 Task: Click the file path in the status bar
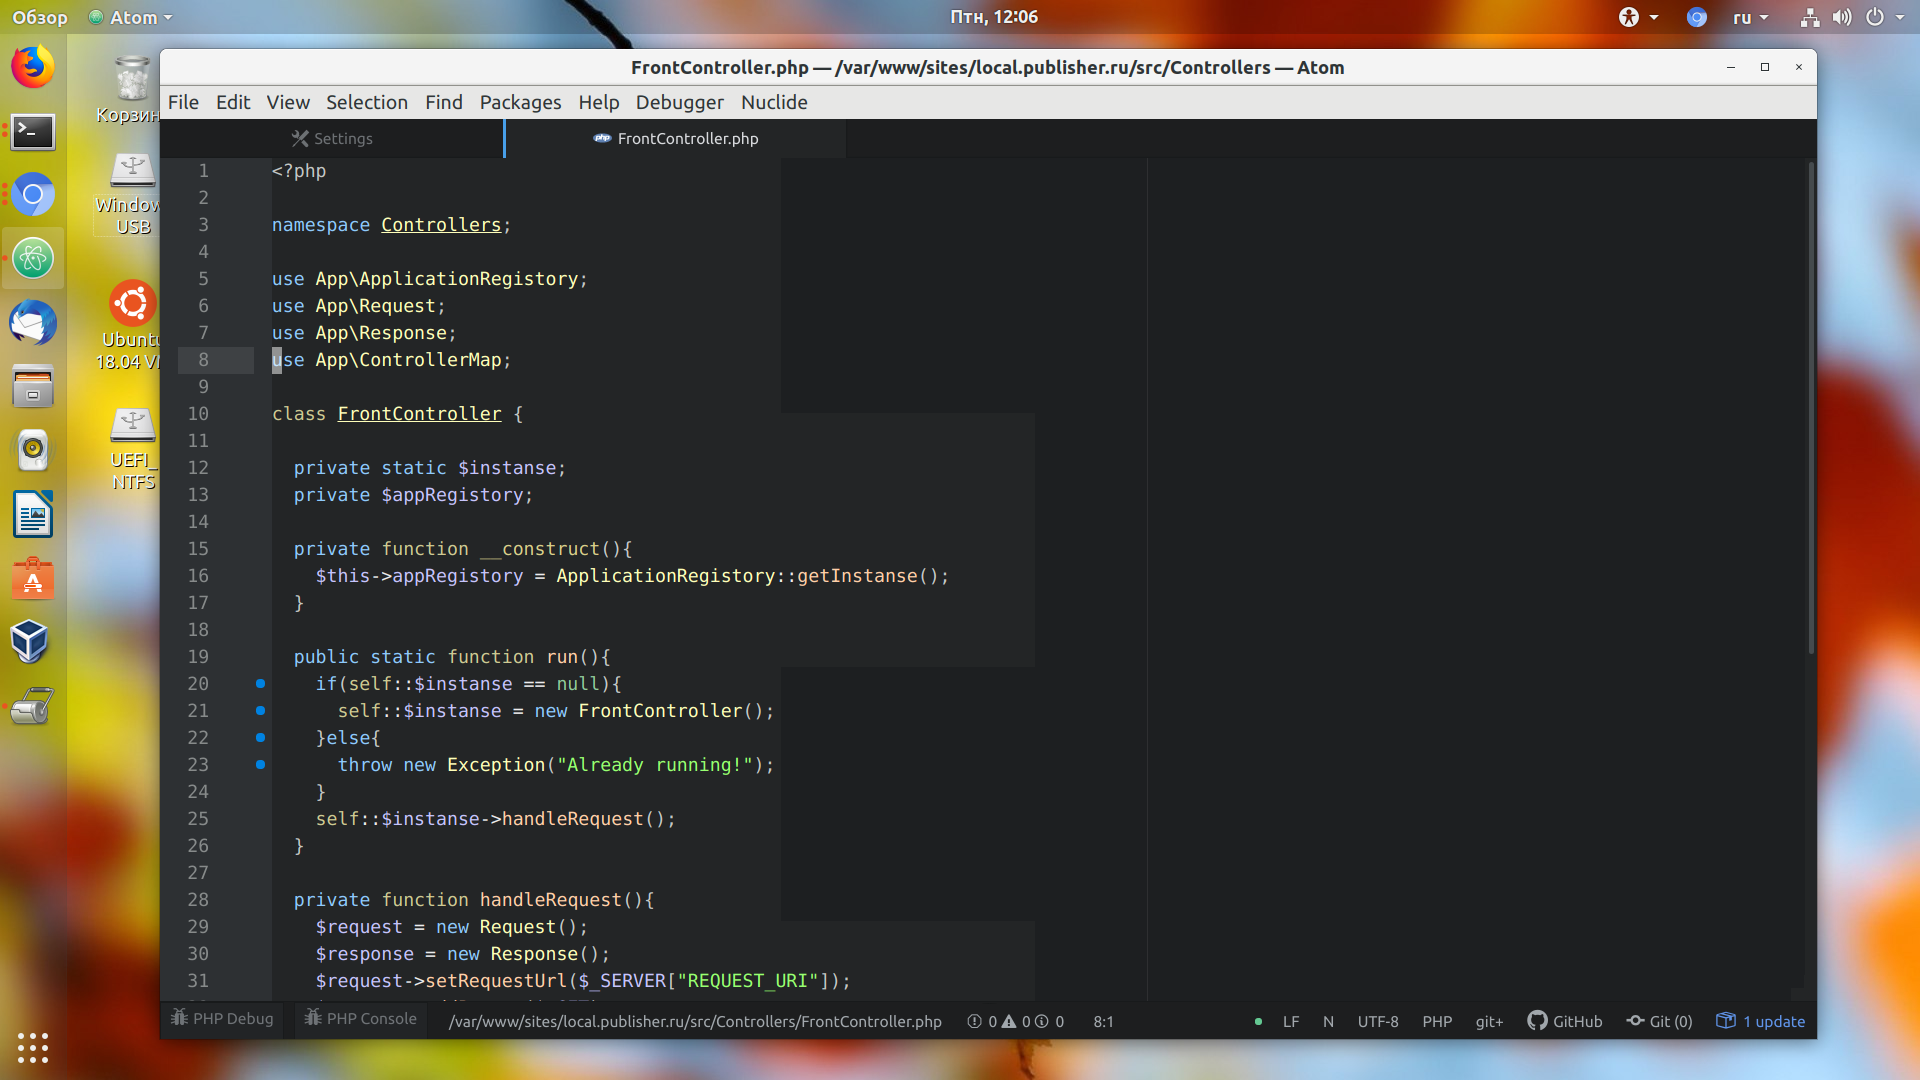(x=695, y=1021)
